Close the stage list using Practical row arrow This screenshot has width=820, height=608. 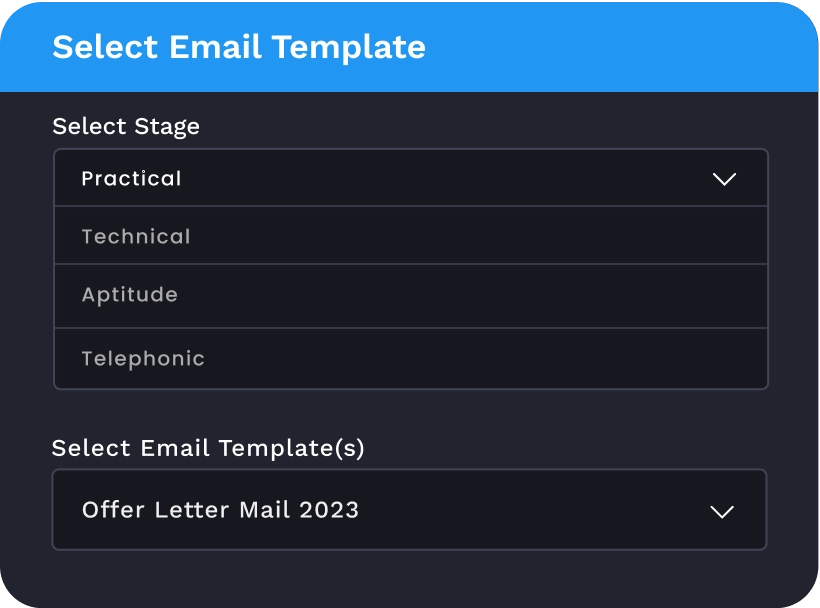click(x=724, y=179)
